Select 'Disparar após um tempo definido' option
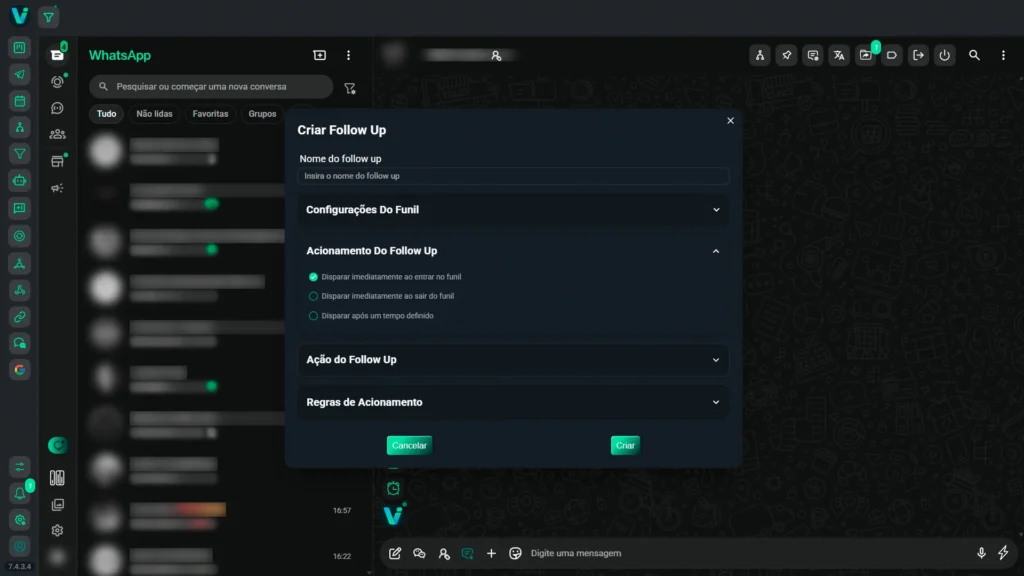Image resolution: width=1024 pixels, height=576 pixels. pyautogui.click(x=313, y=316)
